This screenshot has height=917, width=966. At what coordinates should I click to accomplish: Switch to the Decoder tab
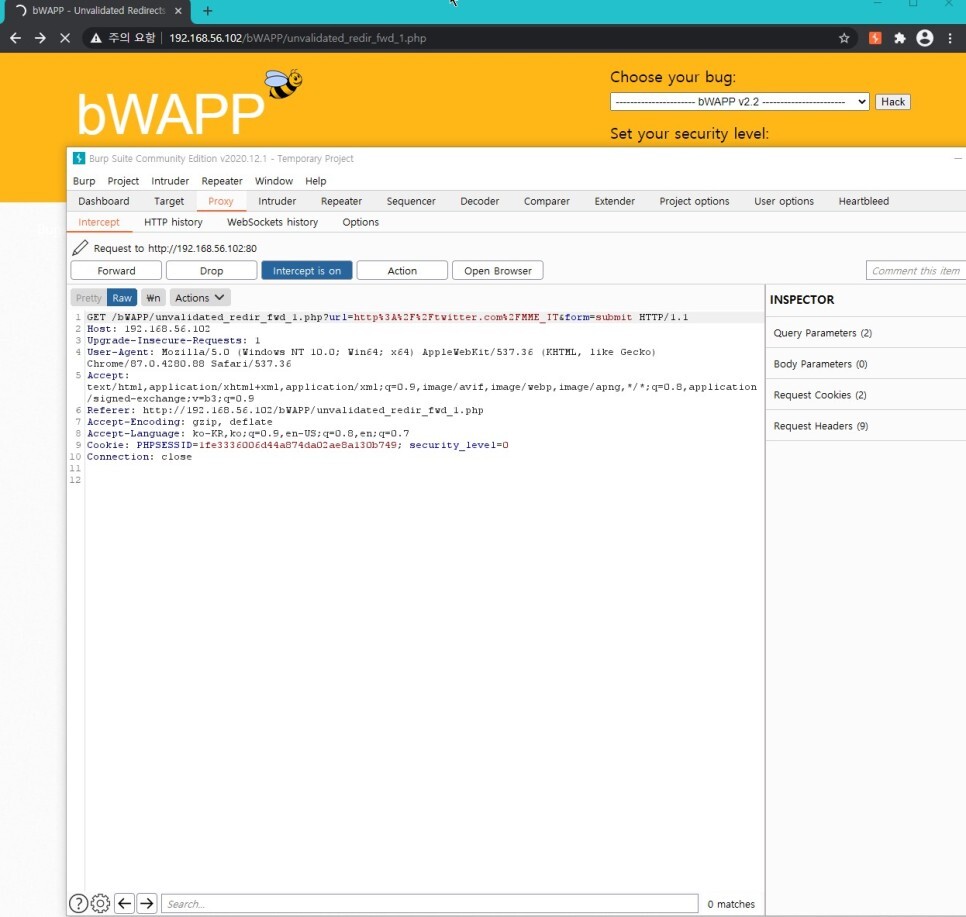pos(479,201)
